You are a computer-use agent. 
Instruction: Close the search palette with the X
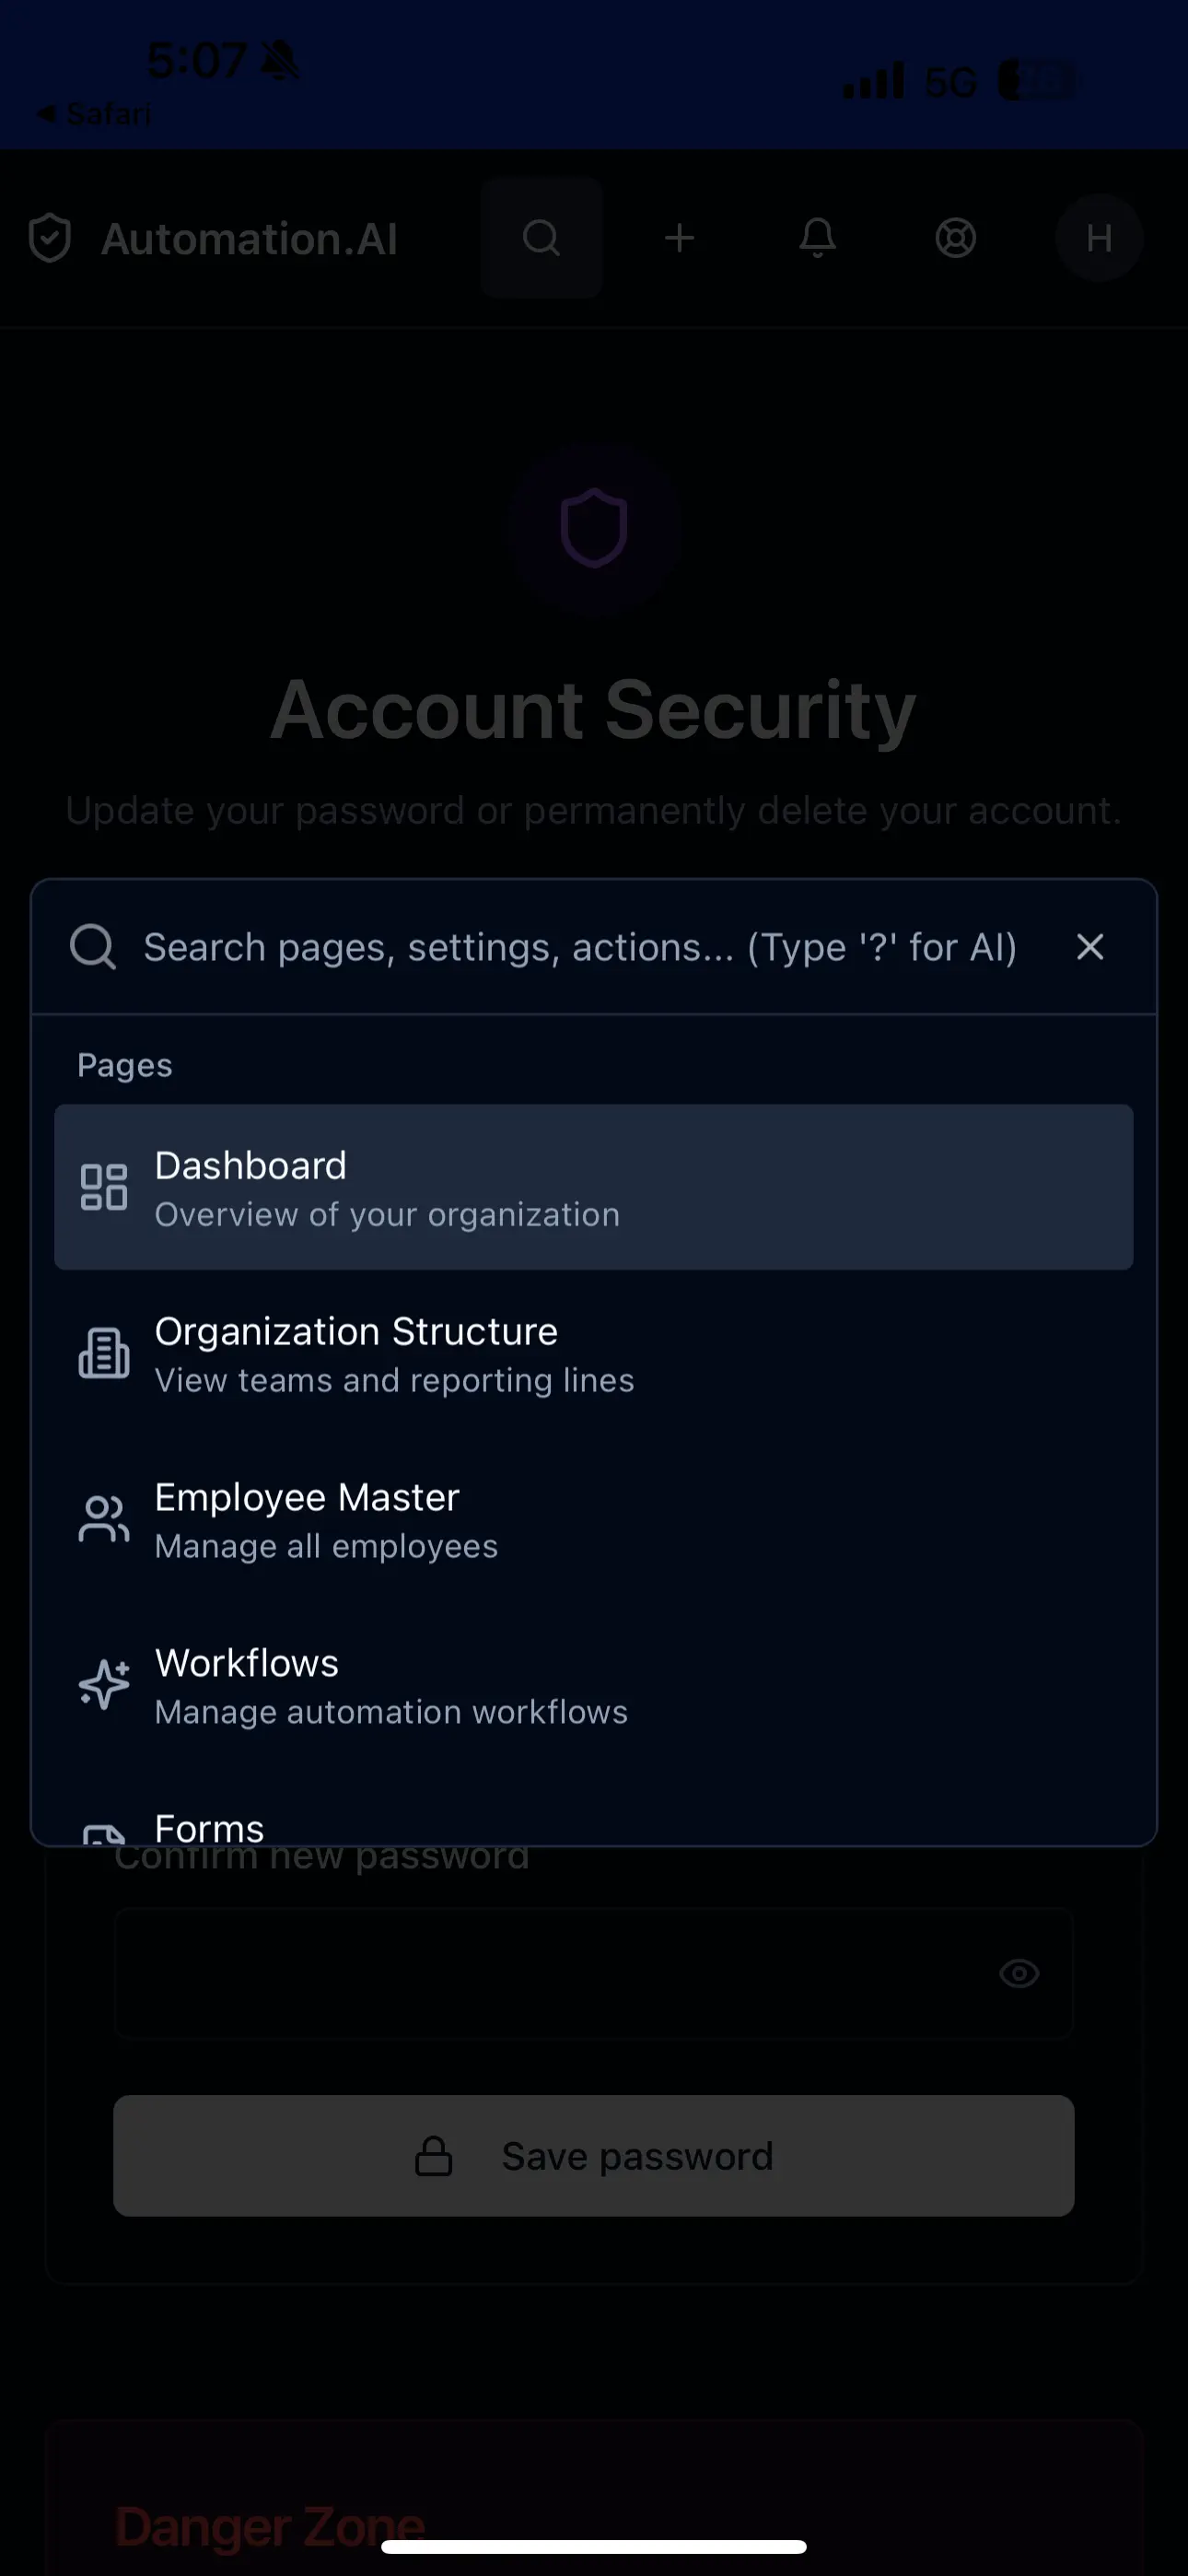coord(1089,947)
